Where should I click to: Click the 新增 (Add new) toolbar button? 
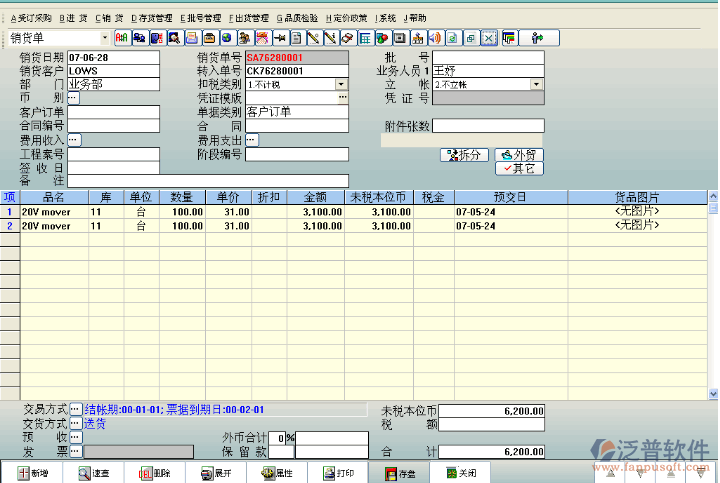pyautogui.click(x=30, y=473)
